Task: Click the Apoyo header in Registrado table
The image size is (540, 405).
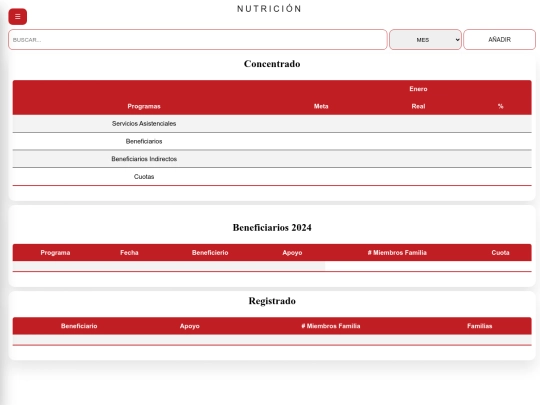Action: pyautogui.click(x=189, y=326)
